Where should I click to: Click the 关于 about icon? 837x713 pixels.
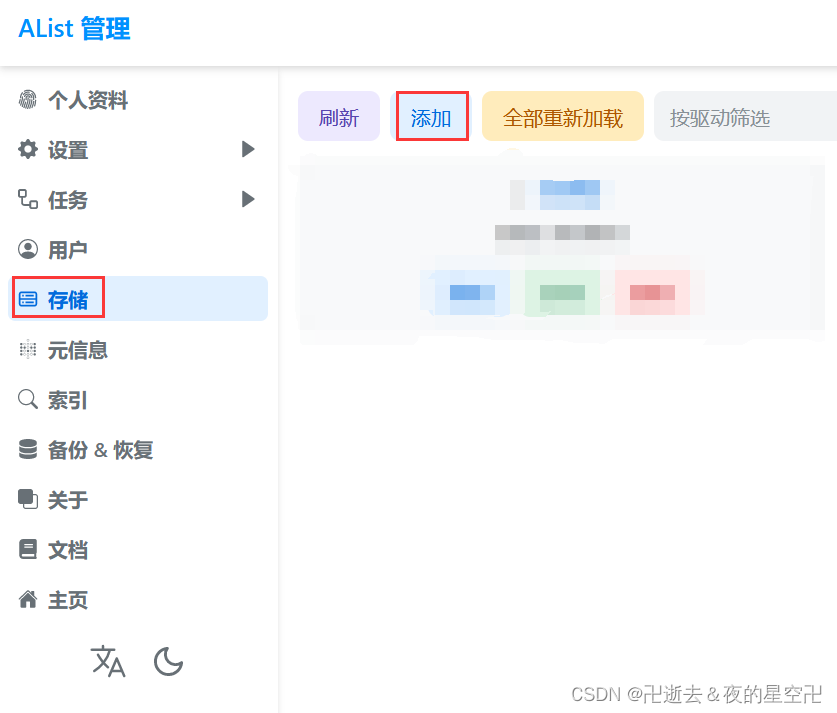[28, 499]
